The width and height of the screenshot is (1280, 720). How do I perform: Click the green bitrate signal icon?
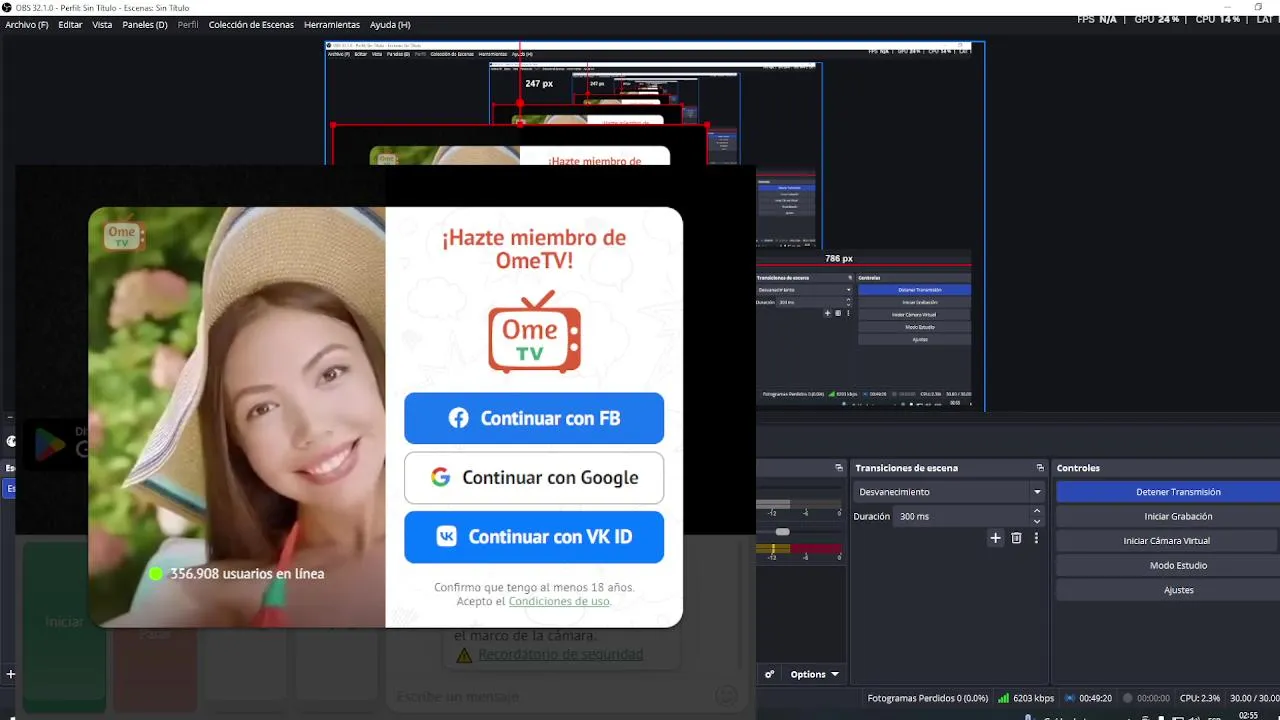[1004, 698]
